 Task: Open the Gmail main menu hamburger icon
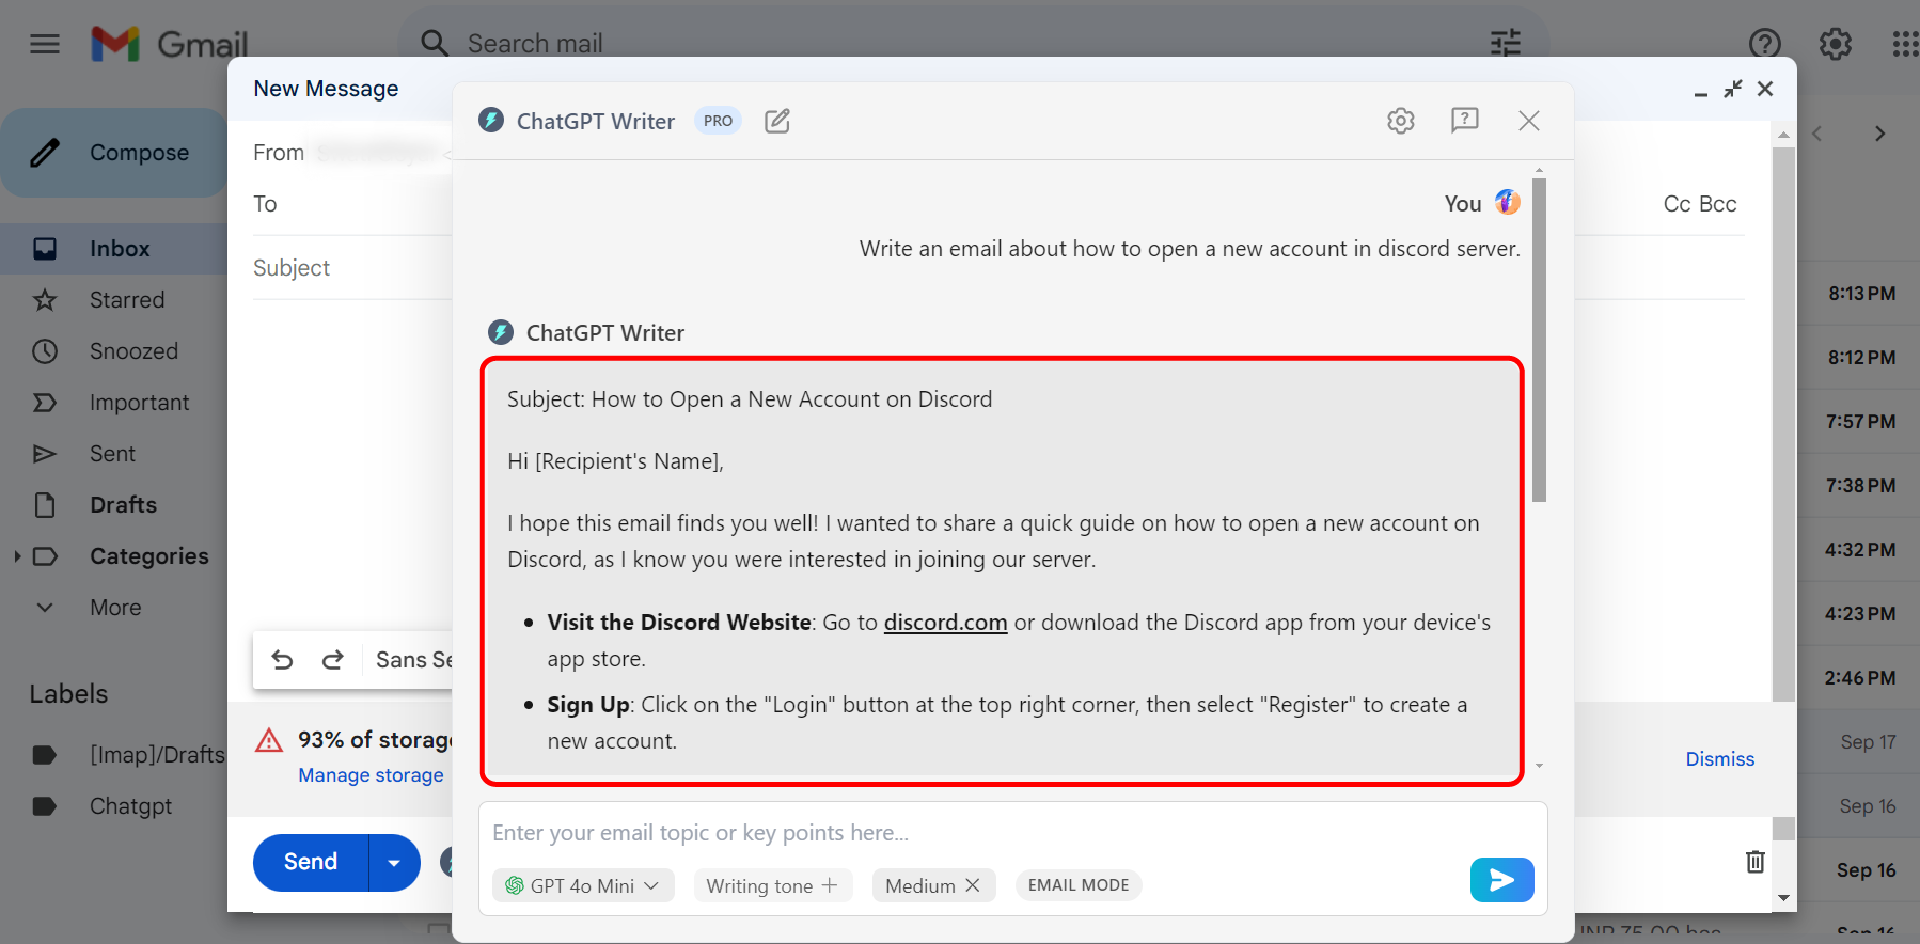pos(45,44)
